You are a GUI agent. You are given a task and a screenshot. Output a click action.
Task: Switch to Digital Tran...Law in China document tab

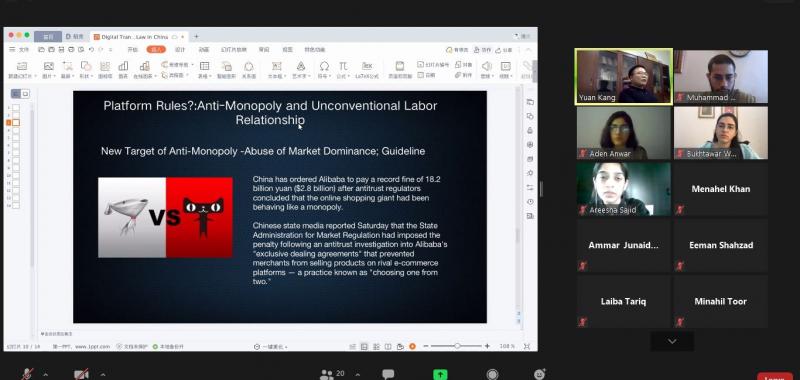(x=138, y=37)
